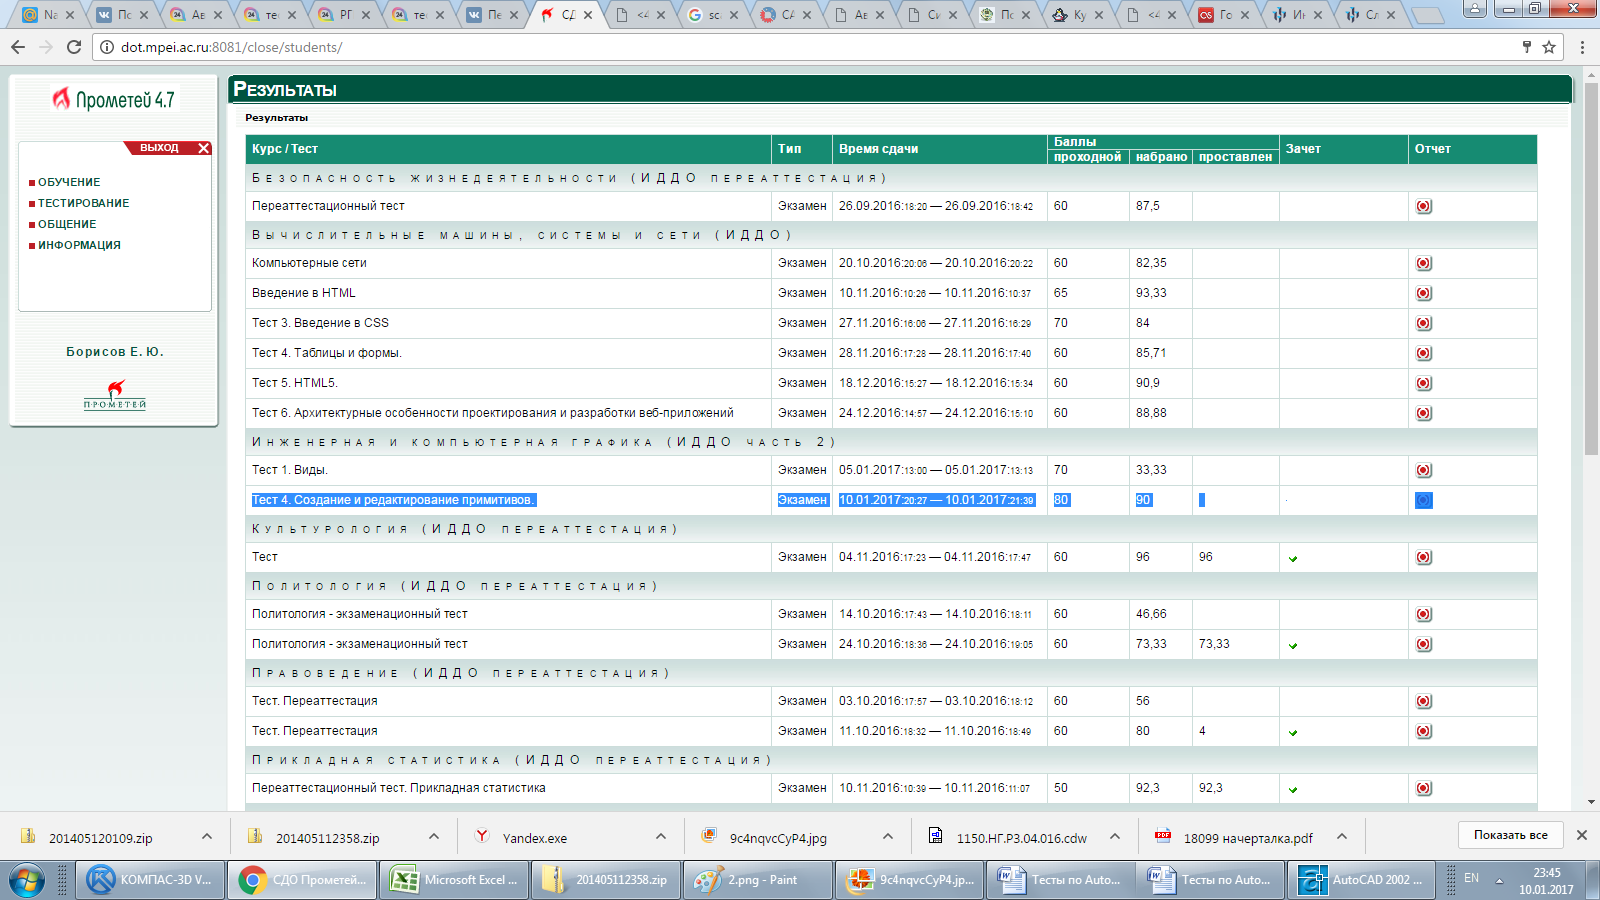Screen dimensions: 1600x900
Task: Open report for Тест 5. HTML5 row
Action: (x=1424, y=383)
